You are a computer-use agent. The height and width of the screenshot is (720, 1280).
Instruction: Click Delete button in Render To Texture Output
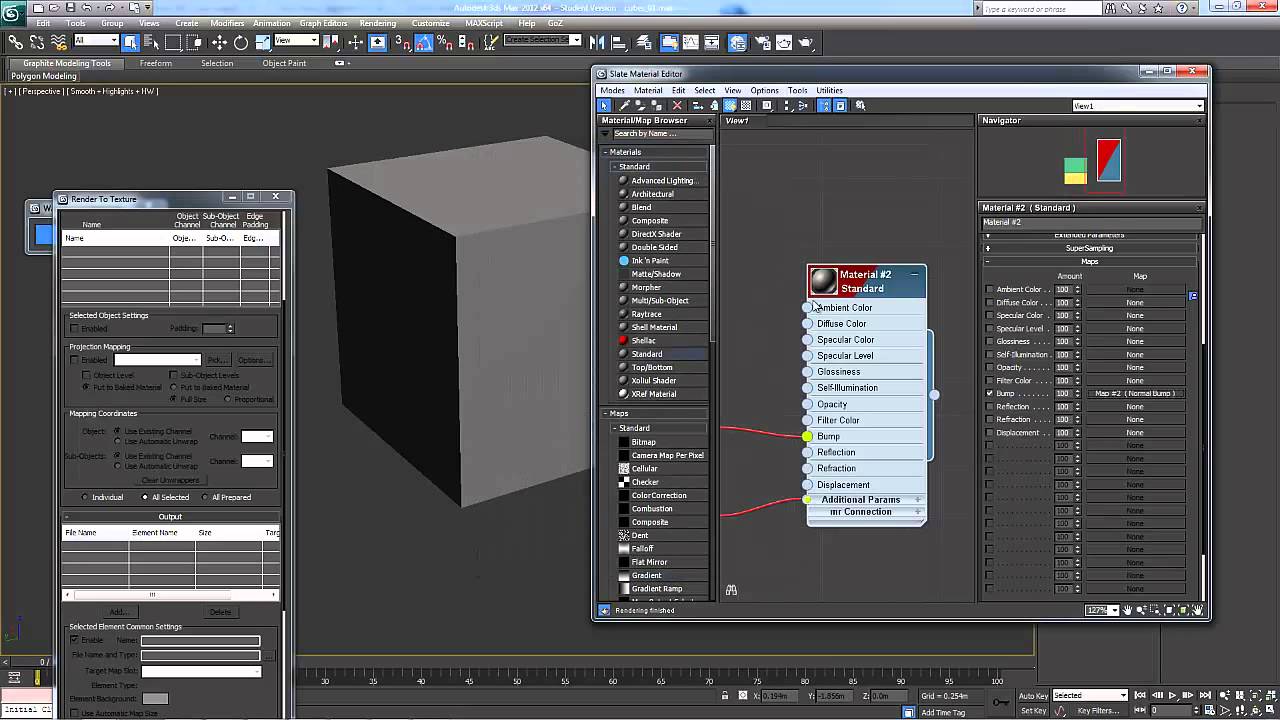click(220, 612)
